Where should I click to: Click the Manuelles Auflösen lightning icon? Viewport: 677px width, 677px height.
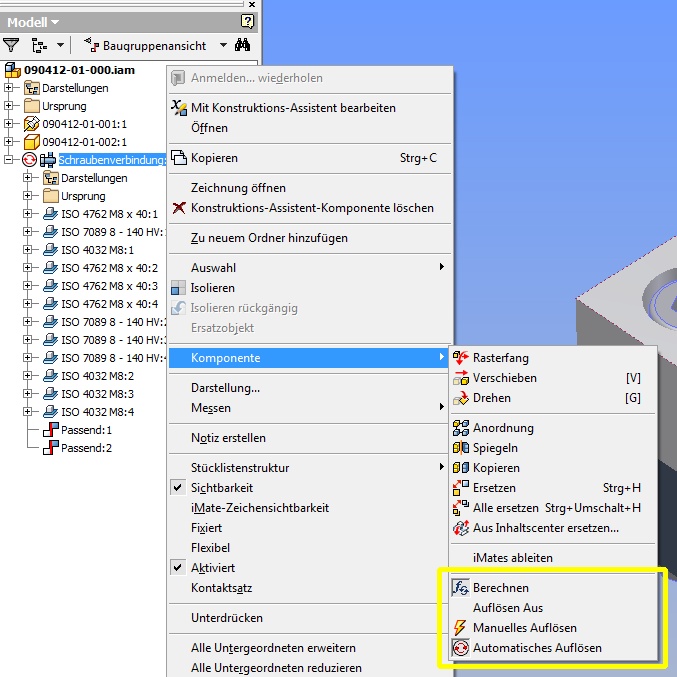(461, 628)
